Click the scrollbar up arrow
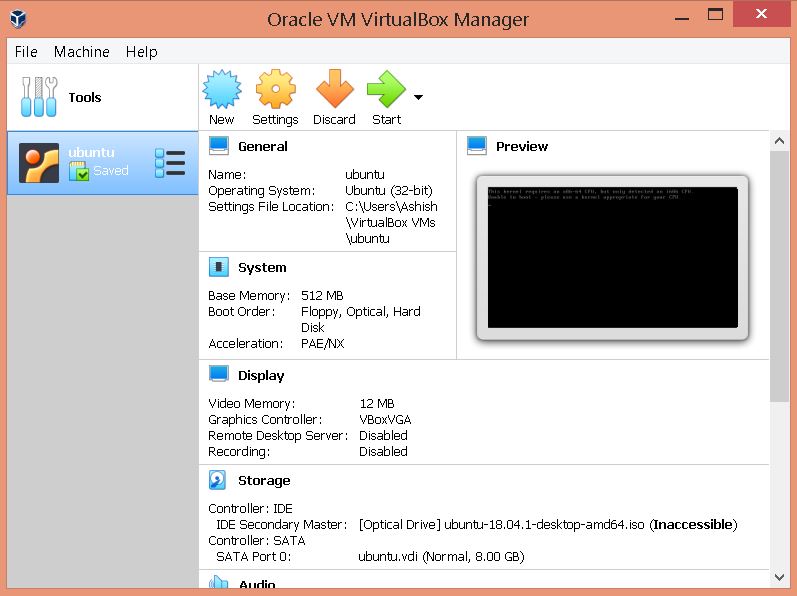Screen dimensions: 797x596 (x=780, y=140)
